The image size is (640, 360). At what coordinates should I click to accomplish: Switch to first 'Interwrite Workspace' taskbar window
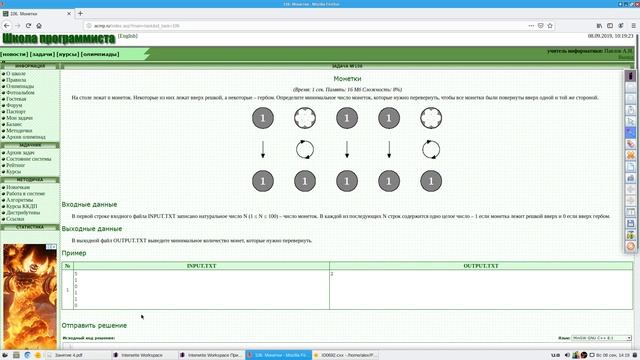pyautogui.click(x=144, y=355)
